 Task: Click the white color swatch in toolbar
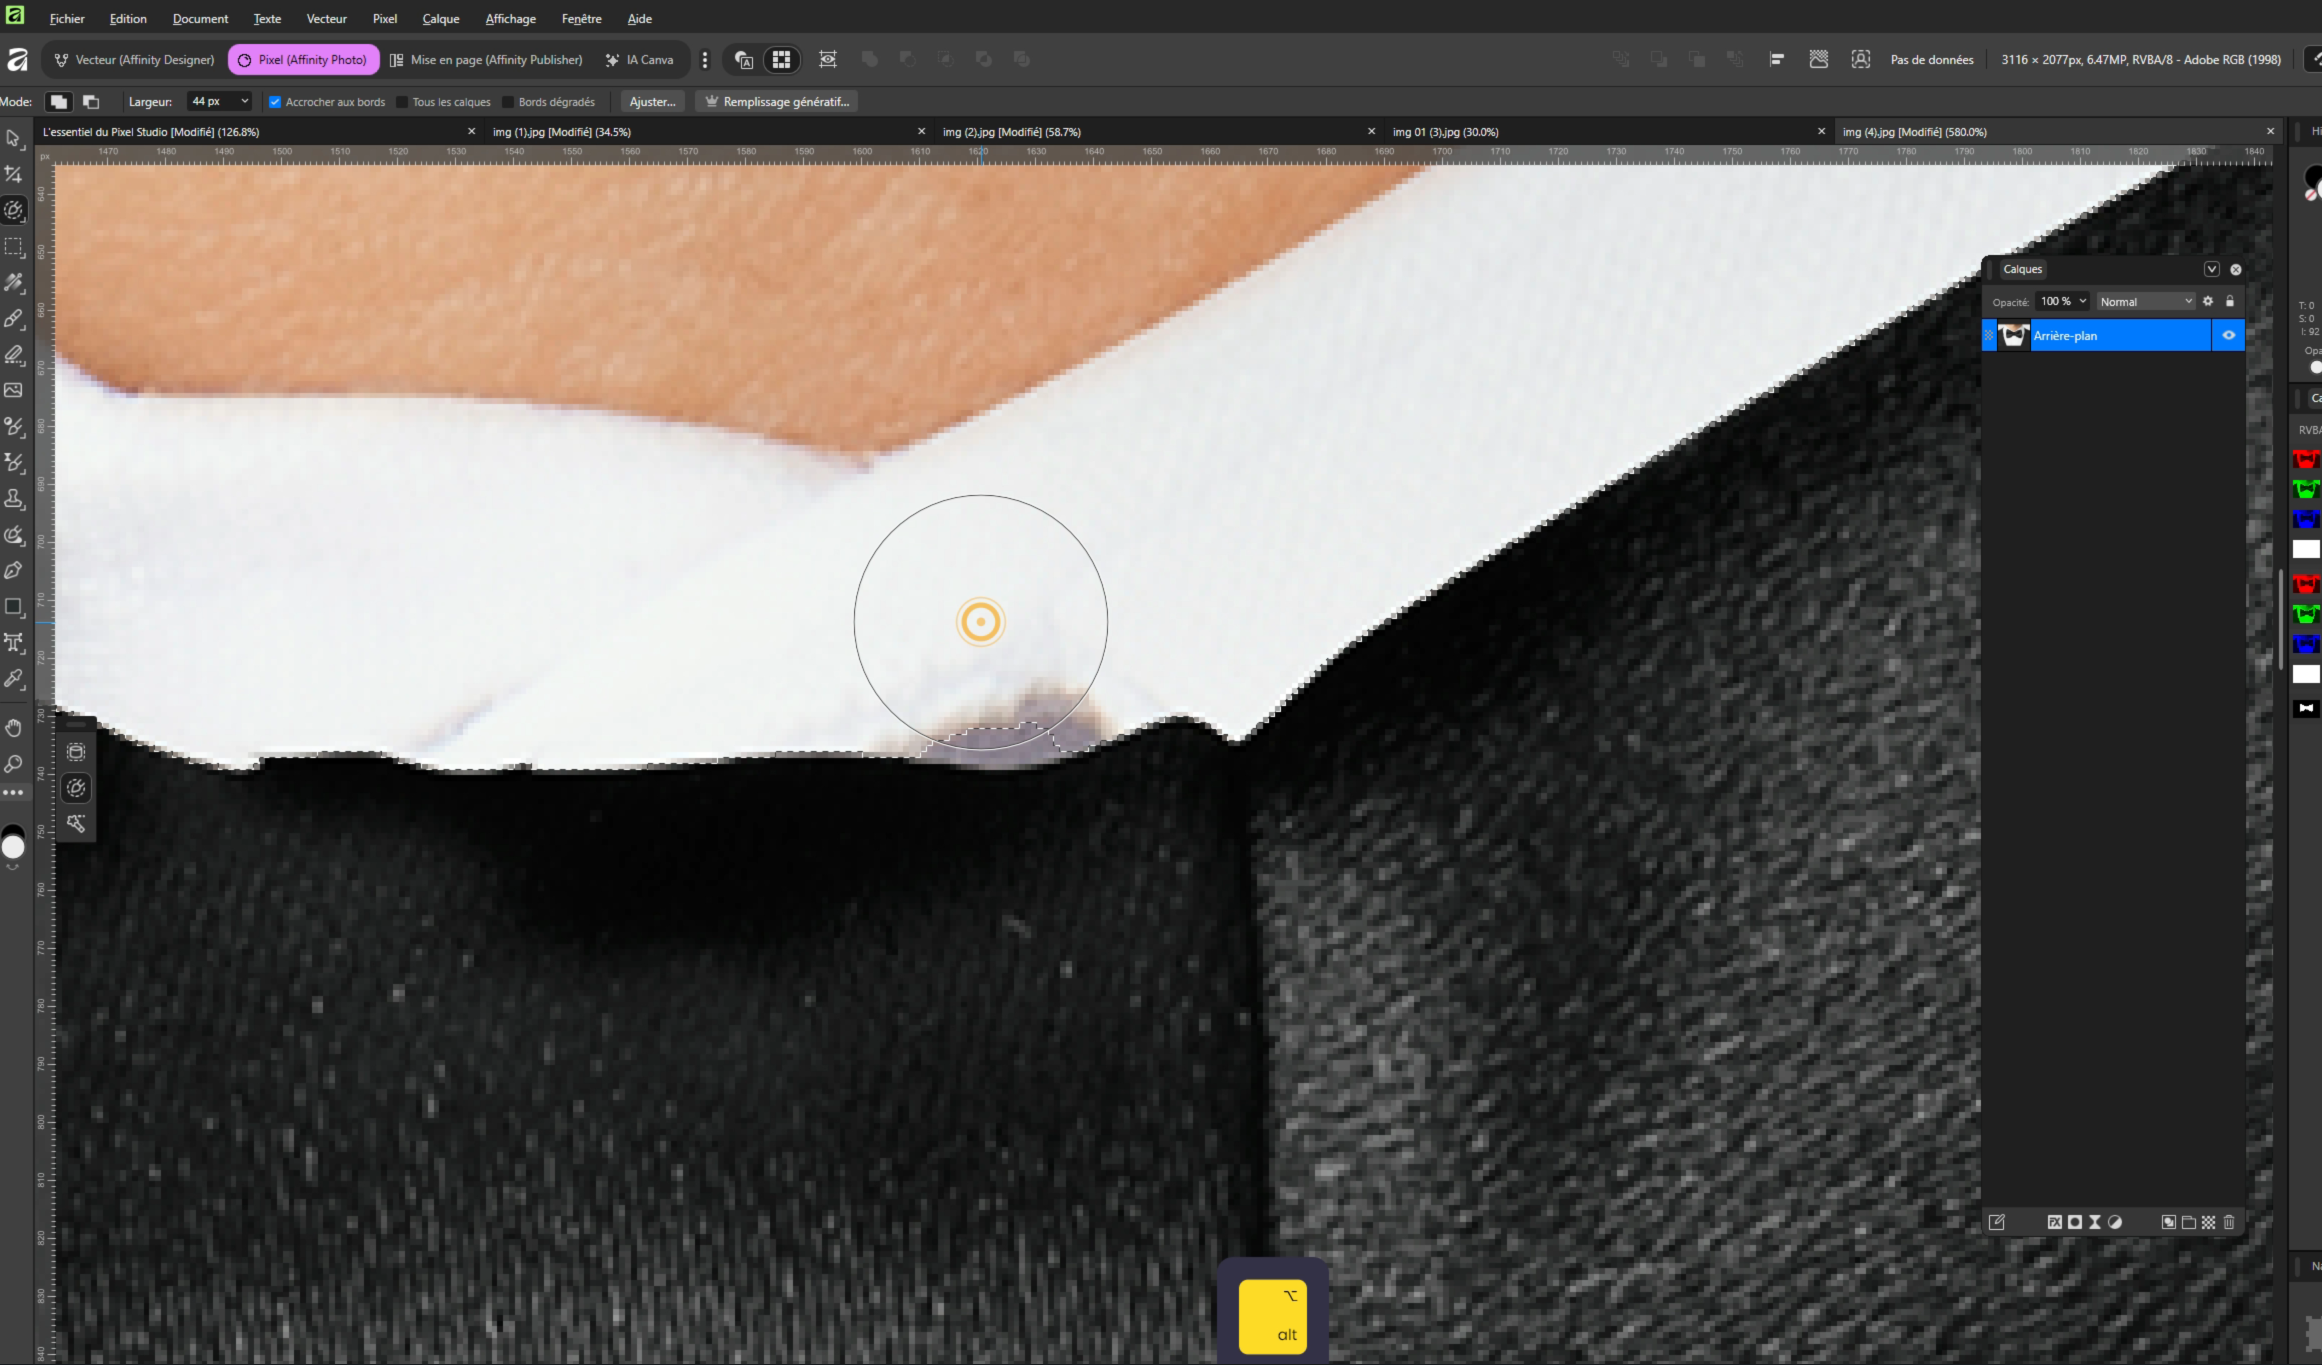[13, 848]
